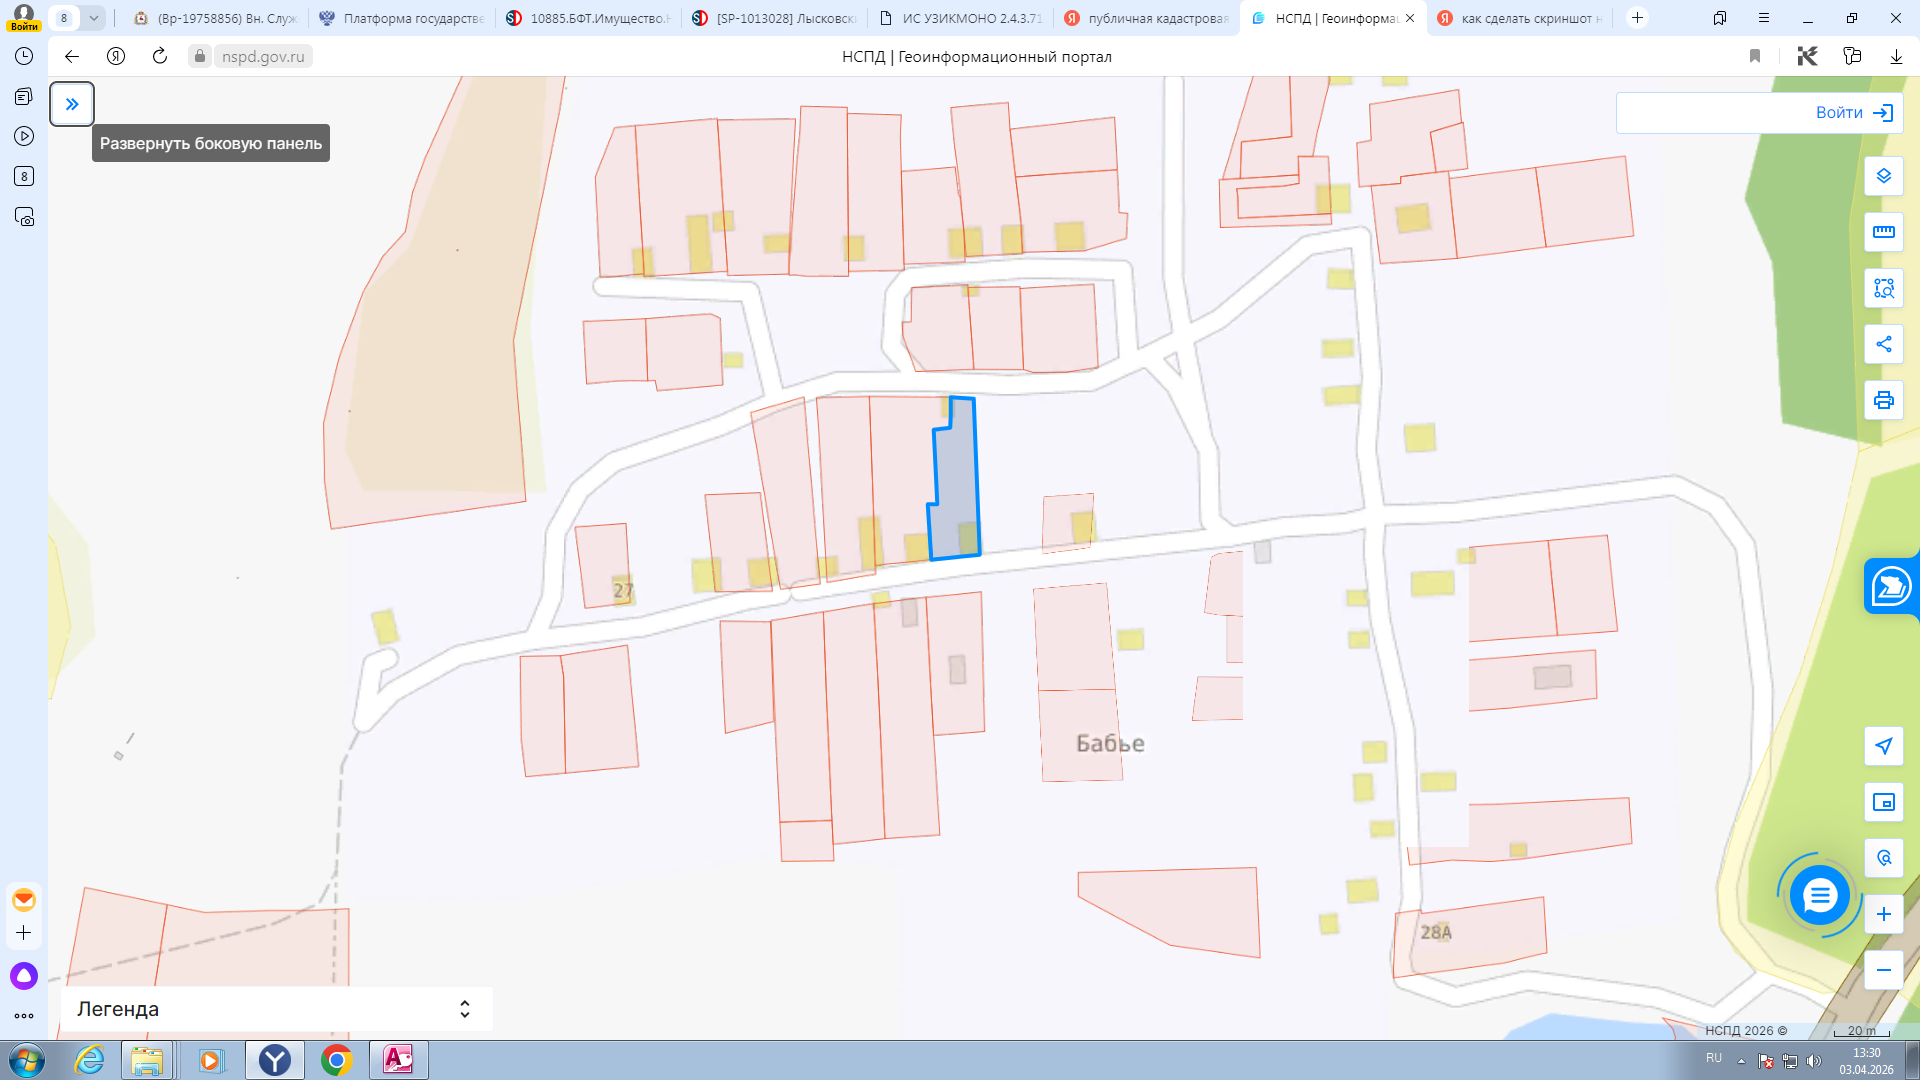Click the share map icon
1920x1080 pixels.
1884,344
